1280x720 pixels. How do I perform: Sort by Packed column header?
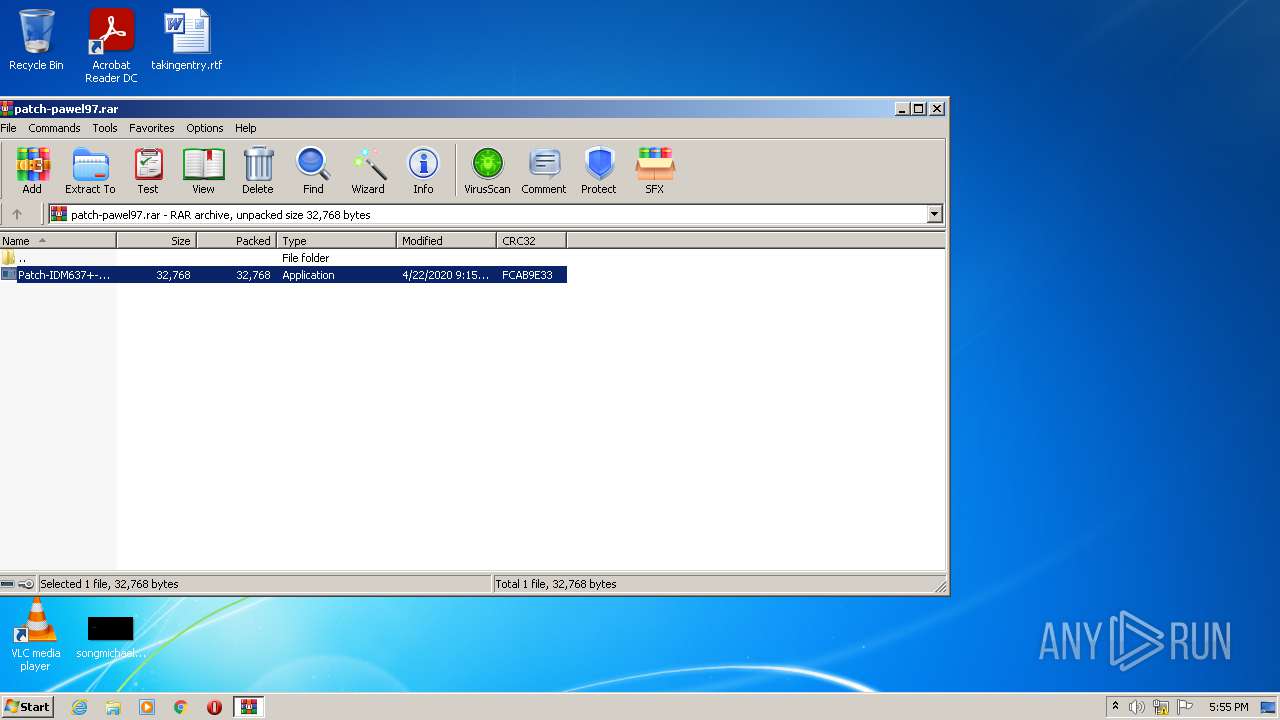click(x=237, y=241)
